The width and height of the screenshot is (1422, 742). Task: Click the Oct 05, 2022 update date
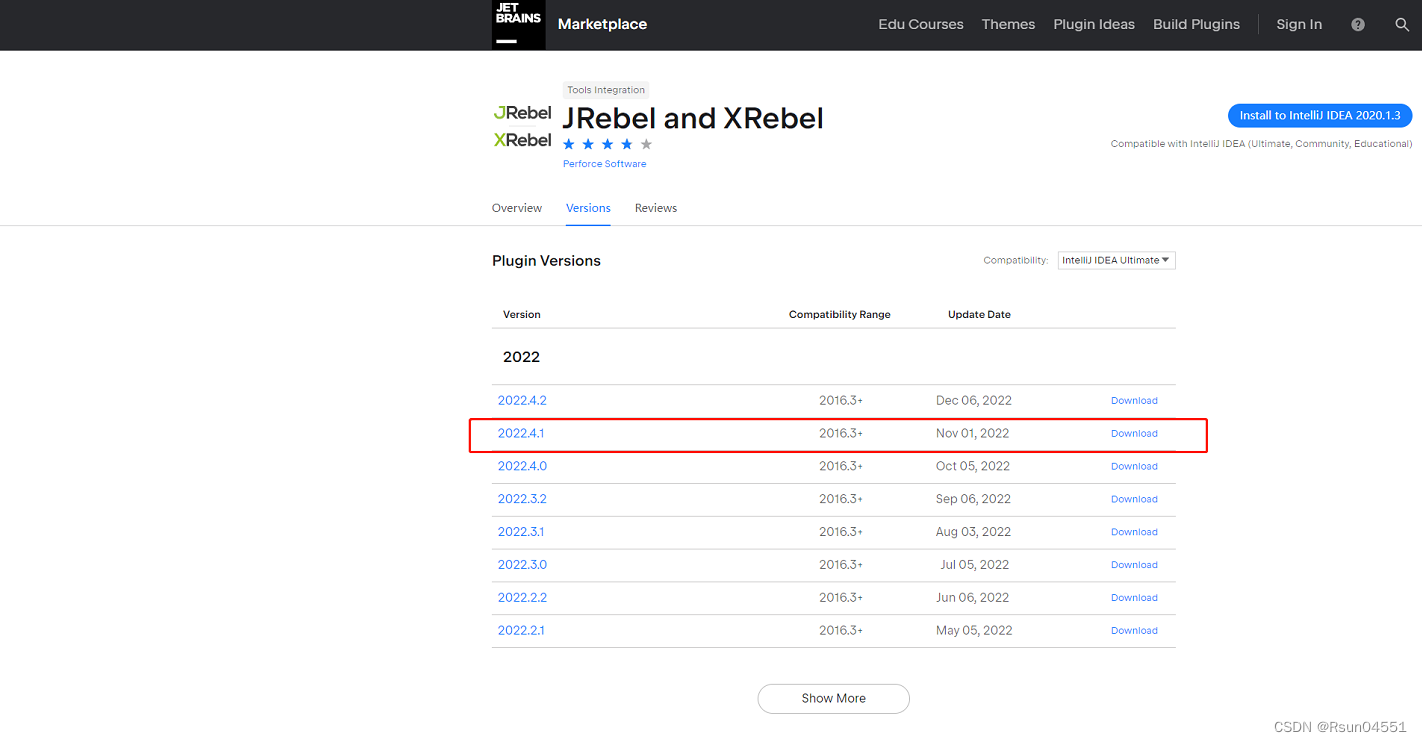(974, 466)
